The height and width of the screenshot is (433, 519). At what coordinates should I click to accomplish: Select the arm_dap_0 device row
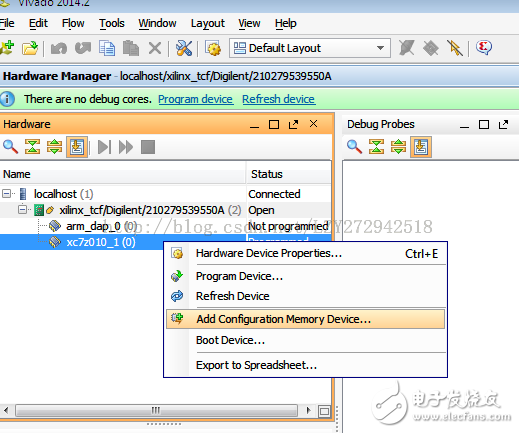pos(166,226)
